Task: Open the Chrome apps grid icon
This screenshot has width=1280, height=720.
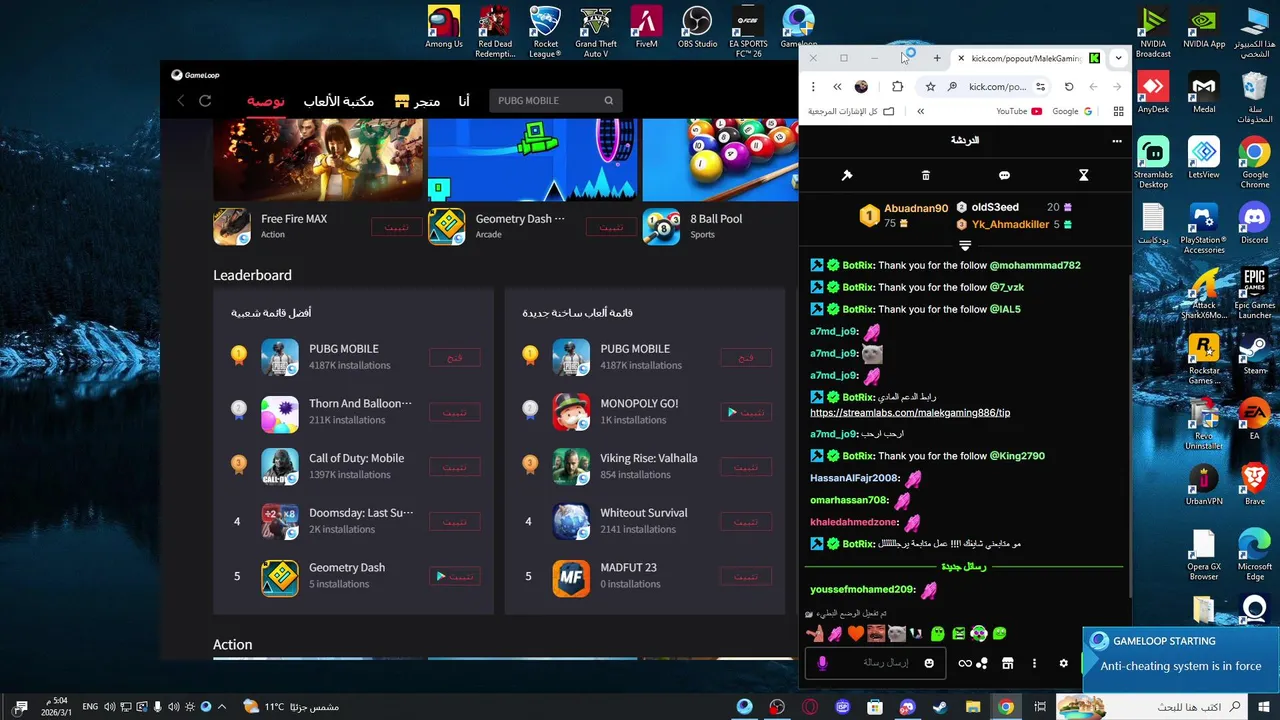Action: (1118, 111)
